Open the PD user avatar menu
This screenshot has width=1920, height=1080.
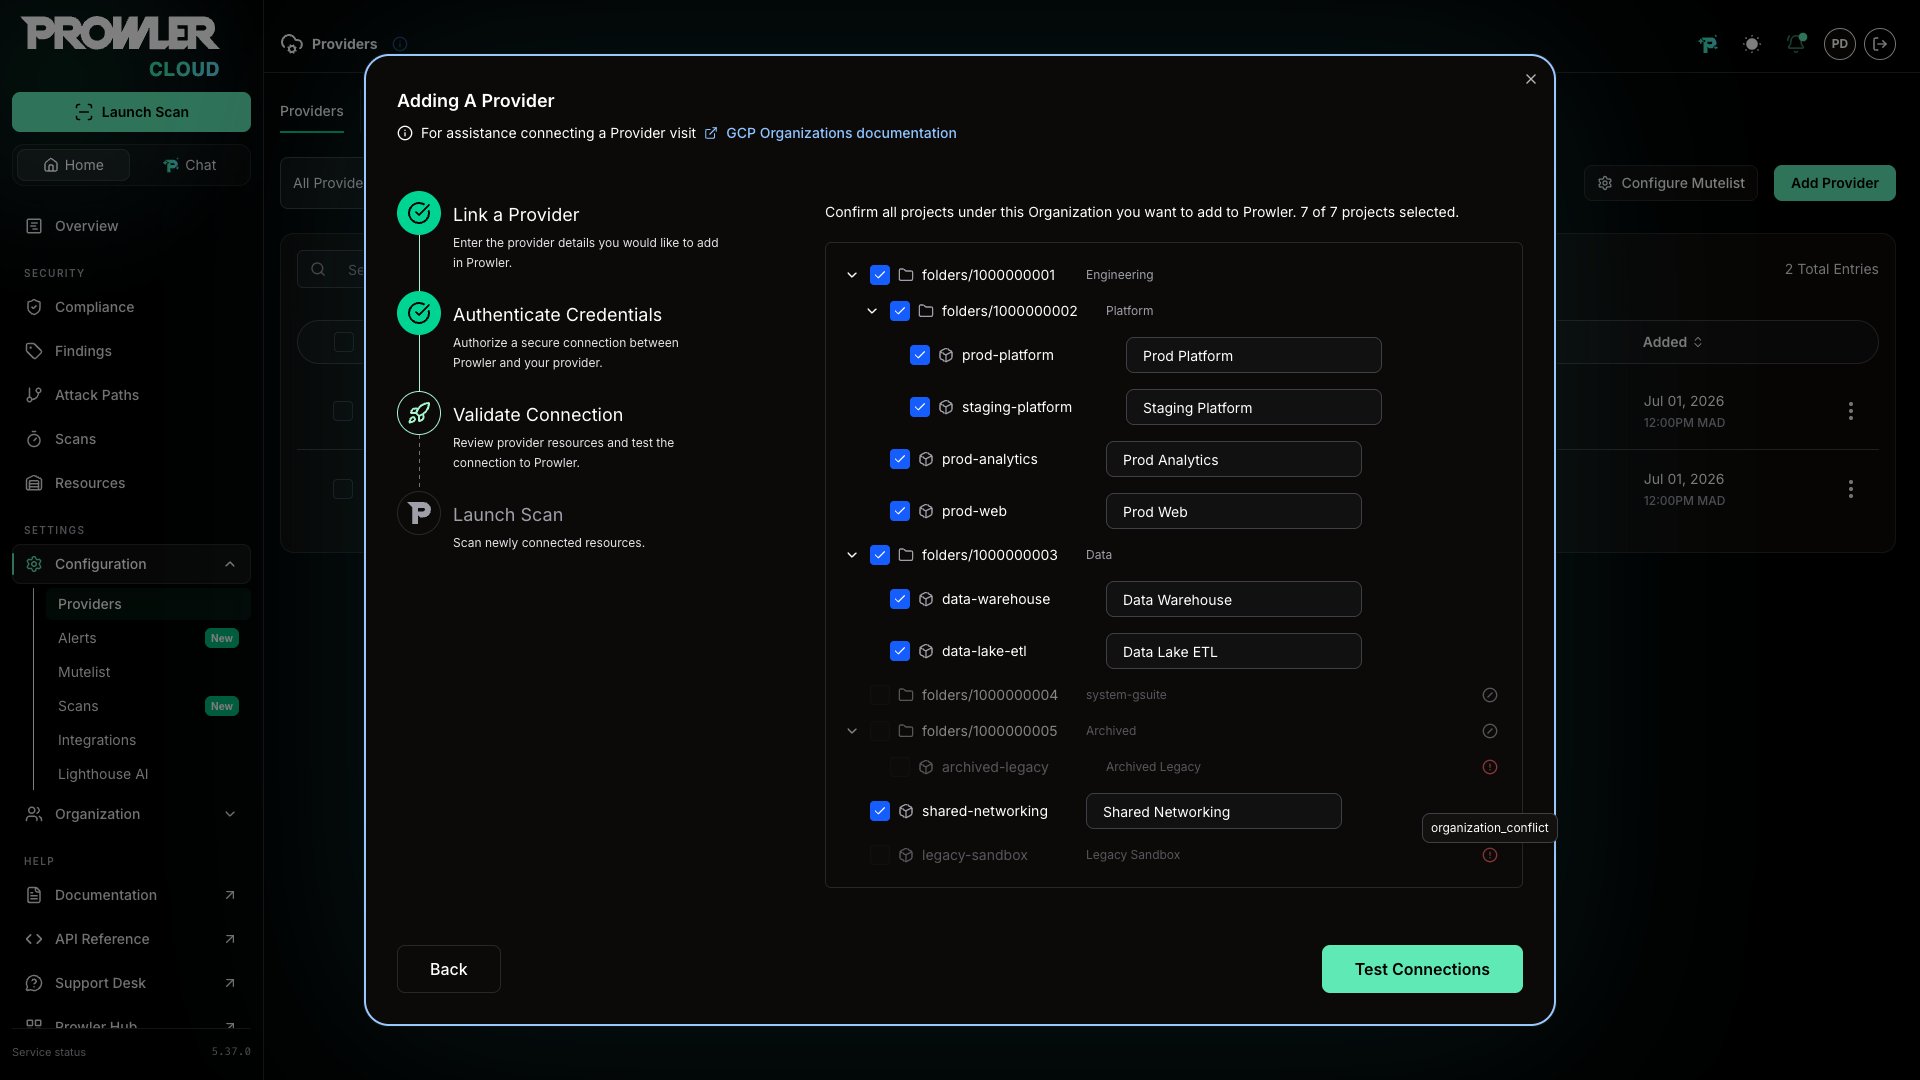[1839, 44]
